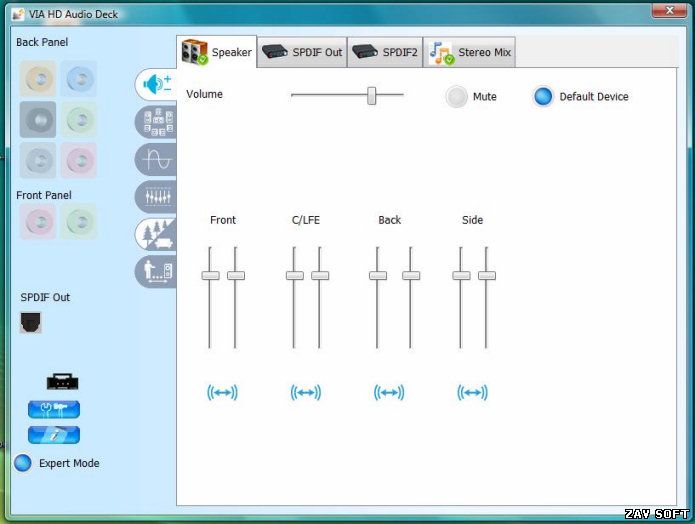The height and width of the screenshot is (524, 695).
Task: Click the Back channel label
Action: point(390,220)
